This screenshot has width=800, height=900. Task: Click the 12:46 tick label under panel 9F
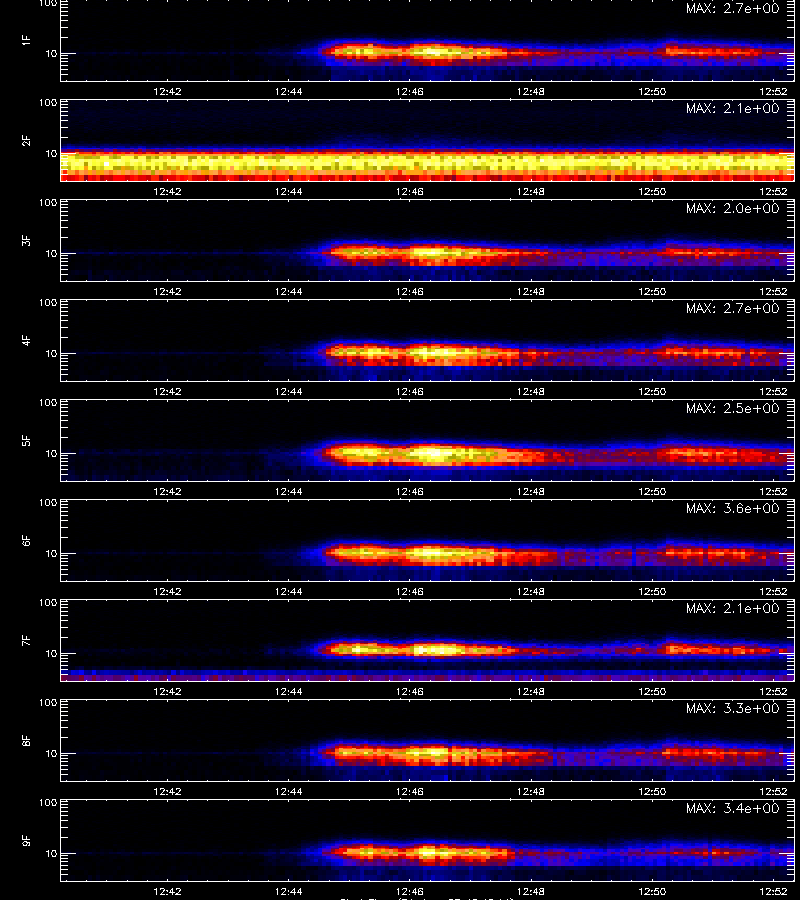click(410, 891)
